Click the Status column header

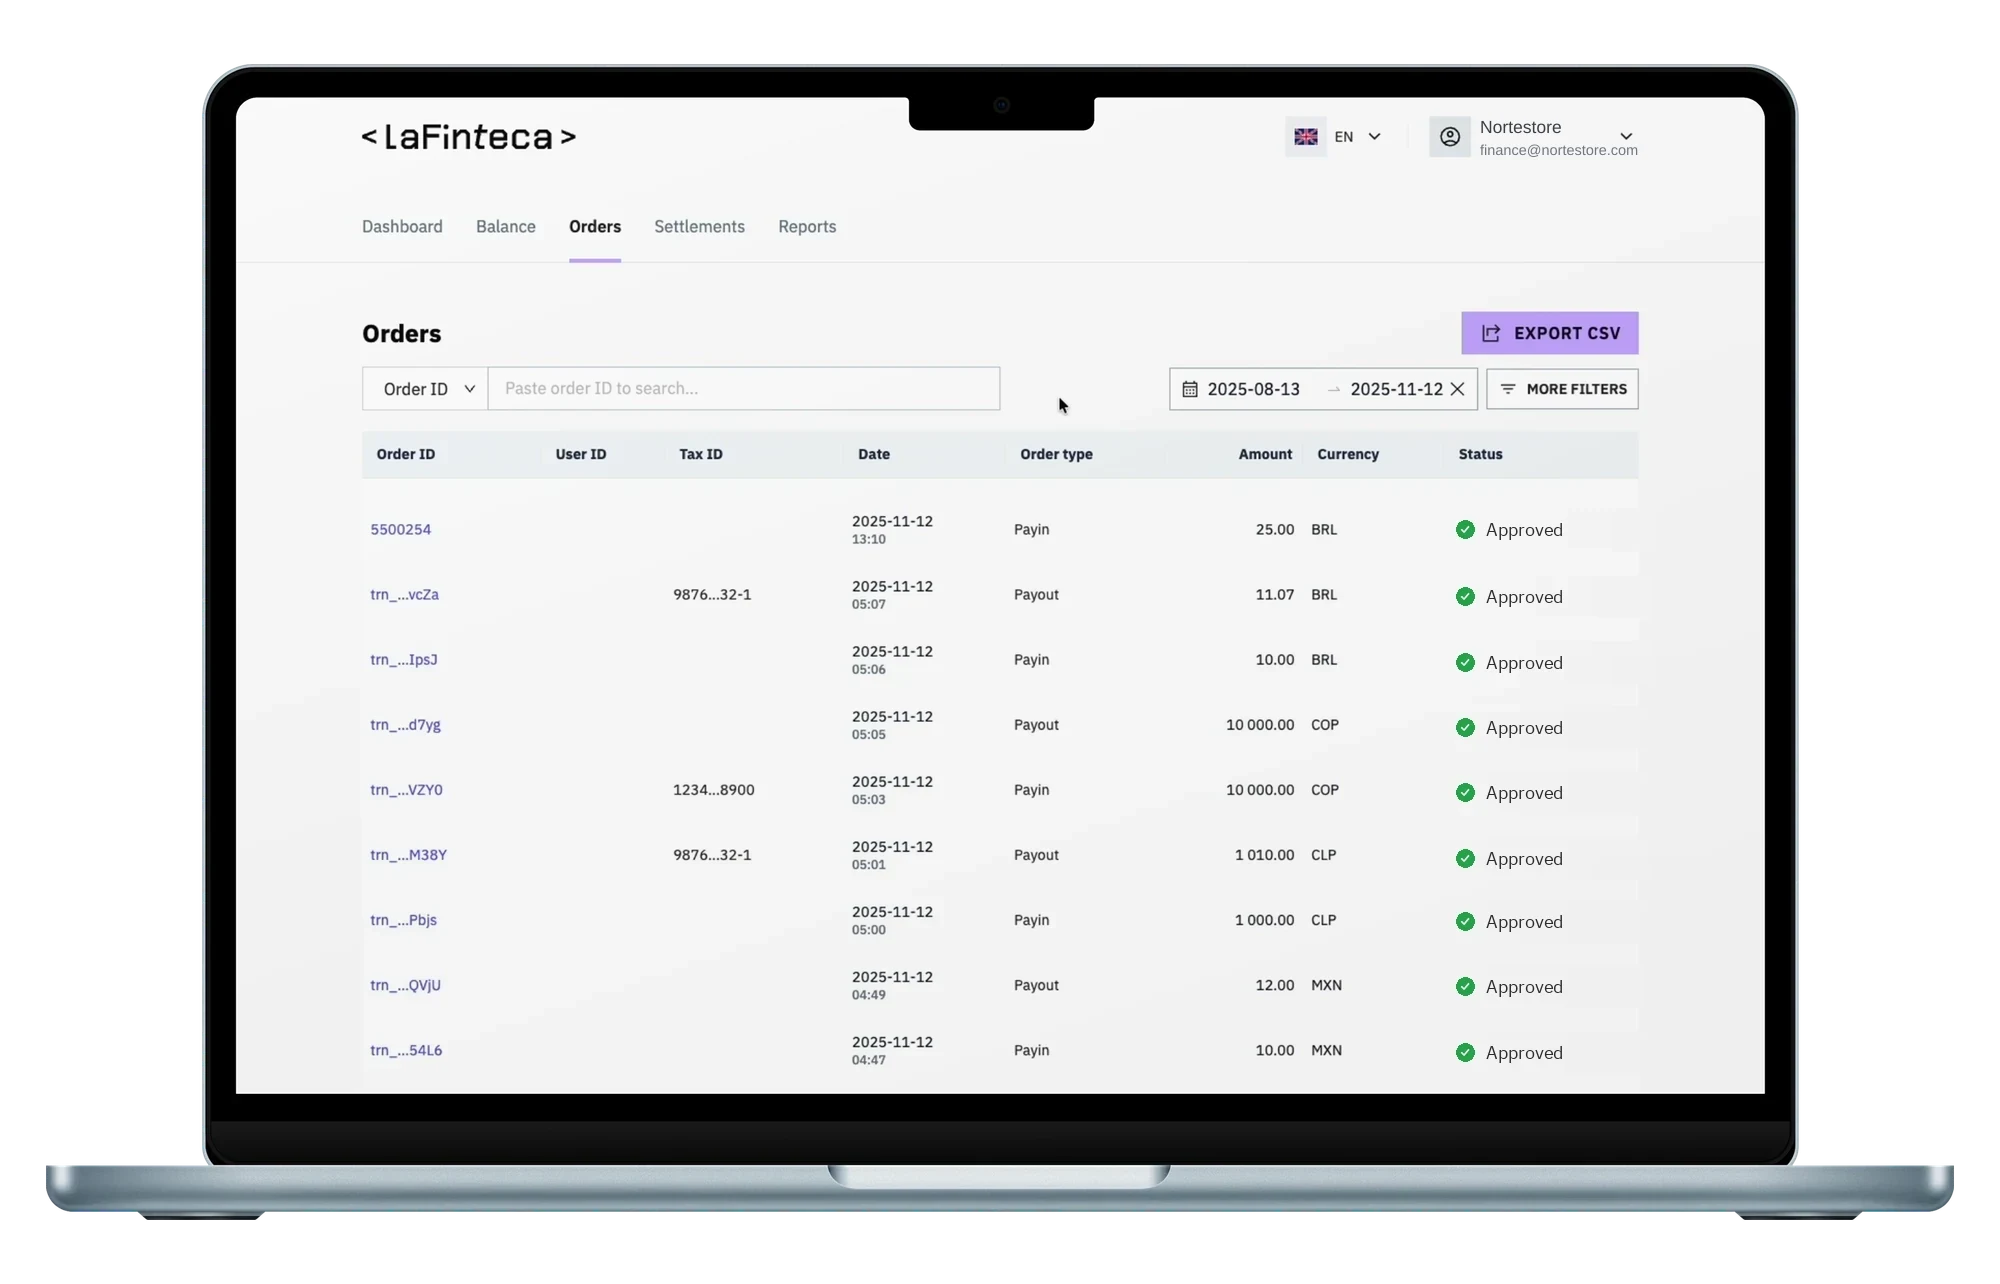click(1480, 454)
